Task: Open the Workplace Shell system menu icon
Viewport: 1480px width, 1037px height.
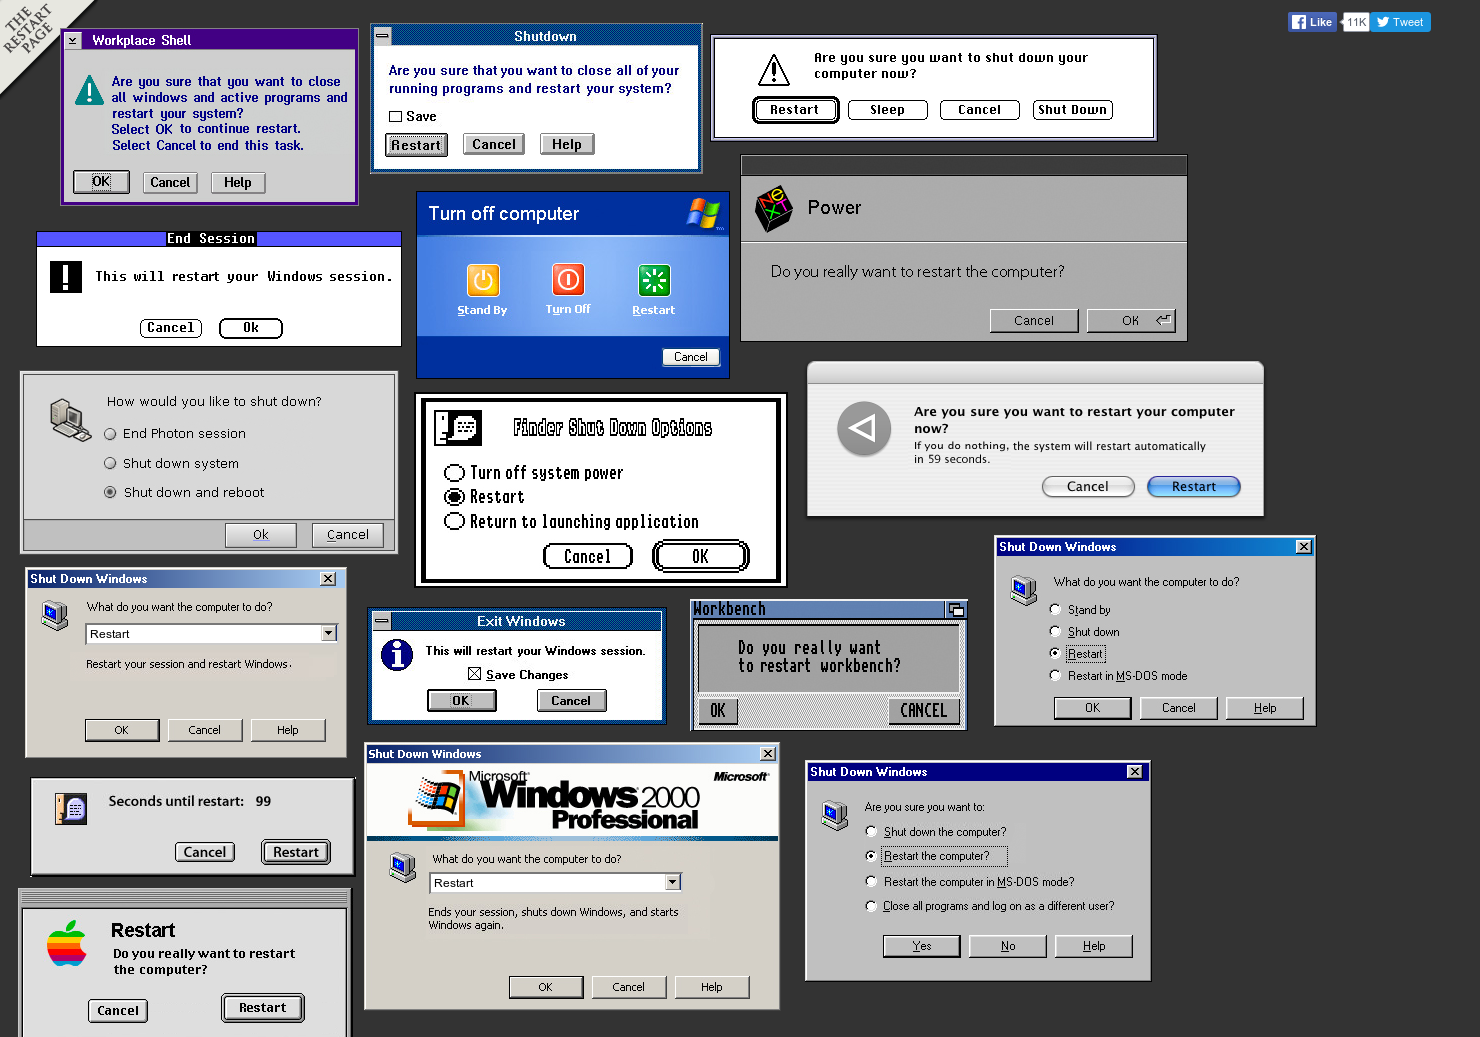Action: click(x=73, y=40)
